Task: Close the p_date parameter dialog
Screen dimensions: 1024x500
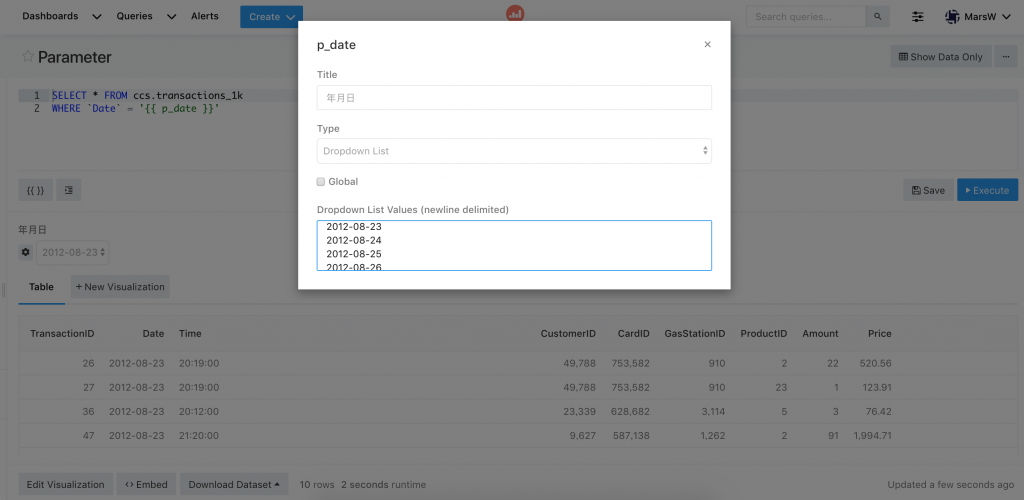Action: tap(707, 45)
